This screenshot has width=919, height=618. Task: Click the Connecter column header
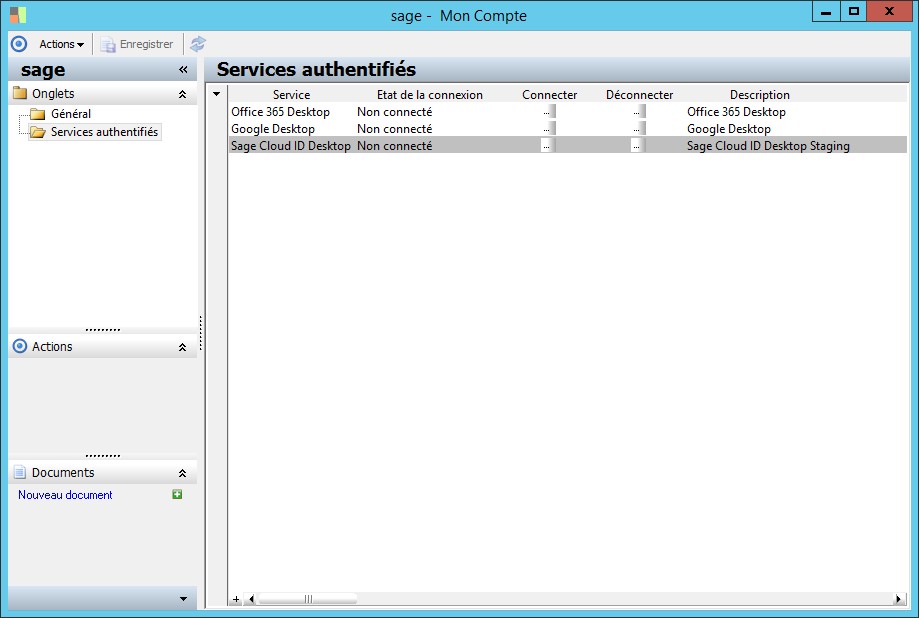point(549,94)
